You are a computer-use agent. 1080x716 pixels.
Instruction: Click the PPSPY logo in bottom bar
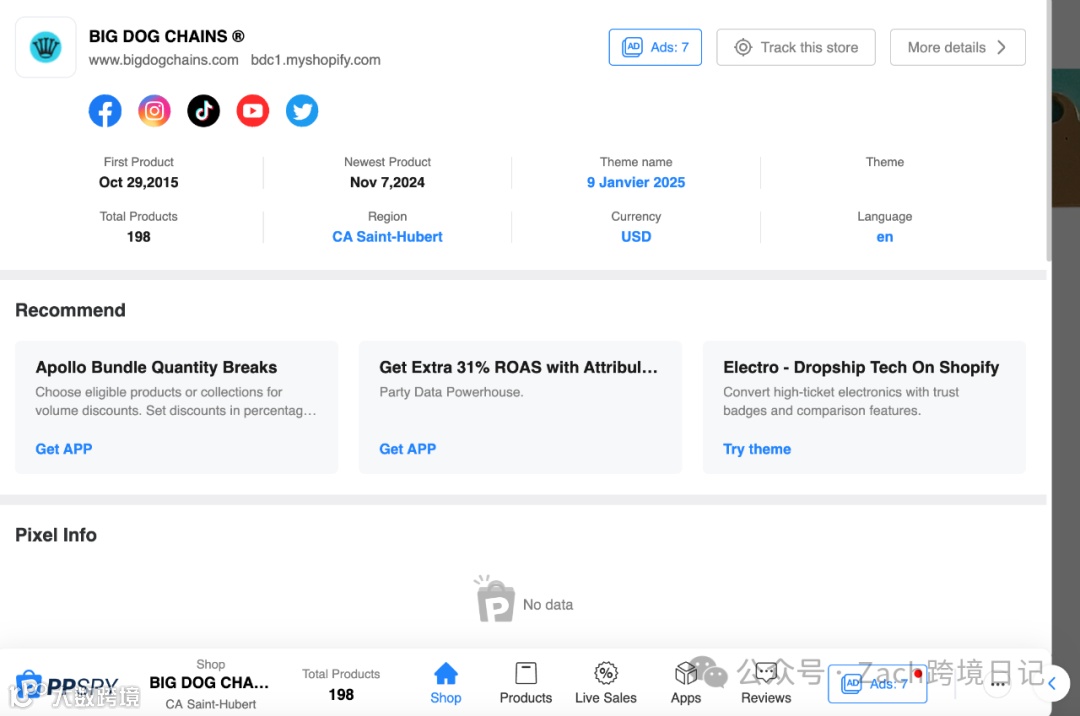click(67, 686)
